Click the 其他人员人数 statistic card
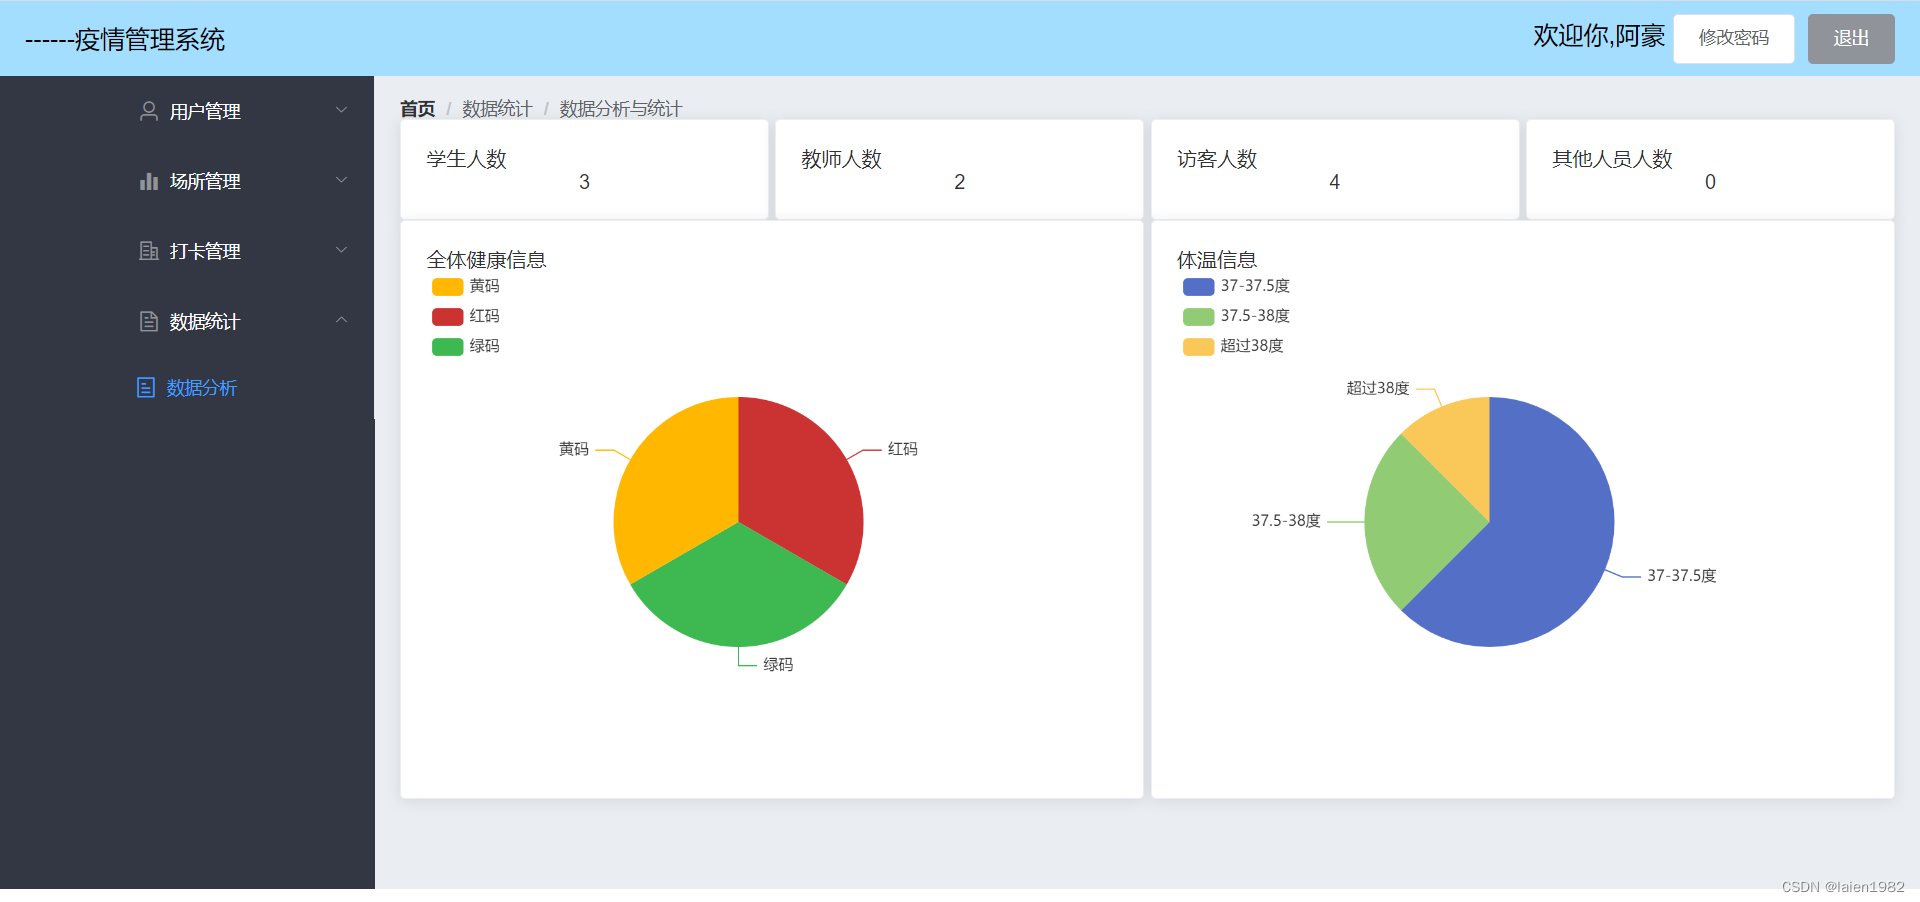 click(x=1710, y=169)
